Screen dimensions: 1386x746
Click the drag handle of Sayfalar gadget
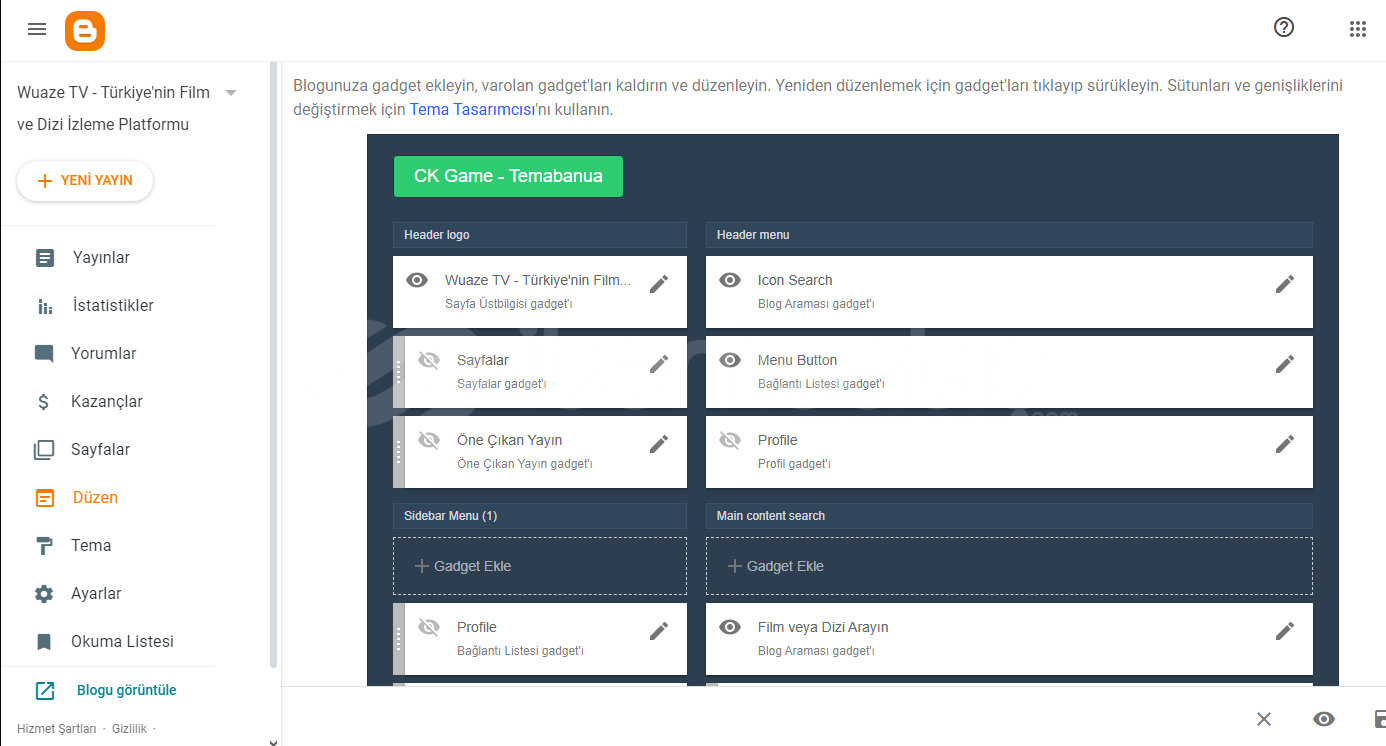[x=399, y=372]
